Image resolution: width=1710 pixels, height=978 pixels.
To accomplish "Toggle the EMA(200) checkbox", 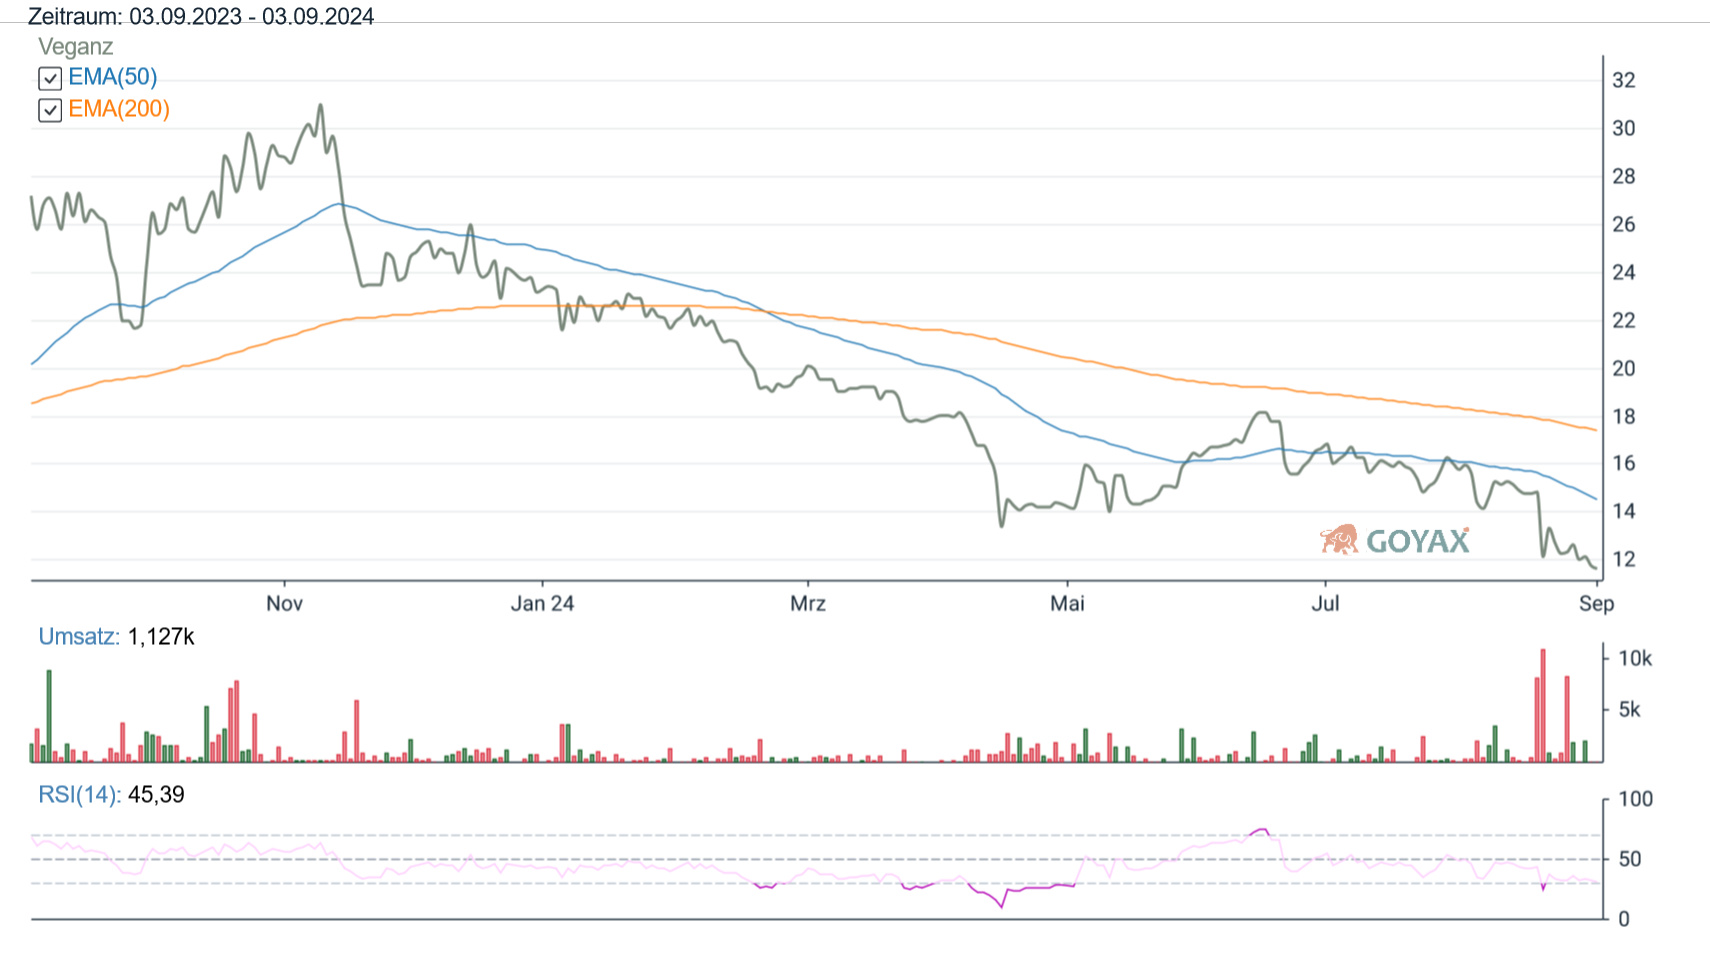I will pos(50,110).
